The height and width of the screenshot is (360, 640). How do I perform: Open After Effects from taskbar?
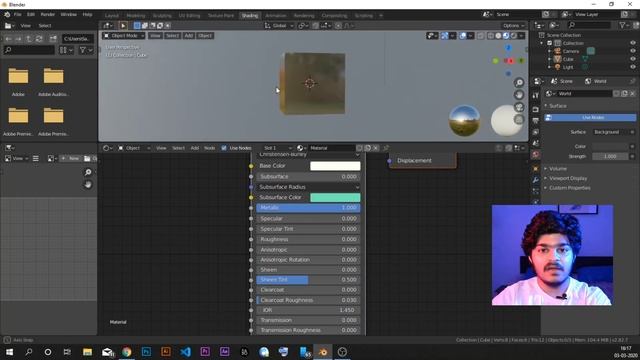224,352
